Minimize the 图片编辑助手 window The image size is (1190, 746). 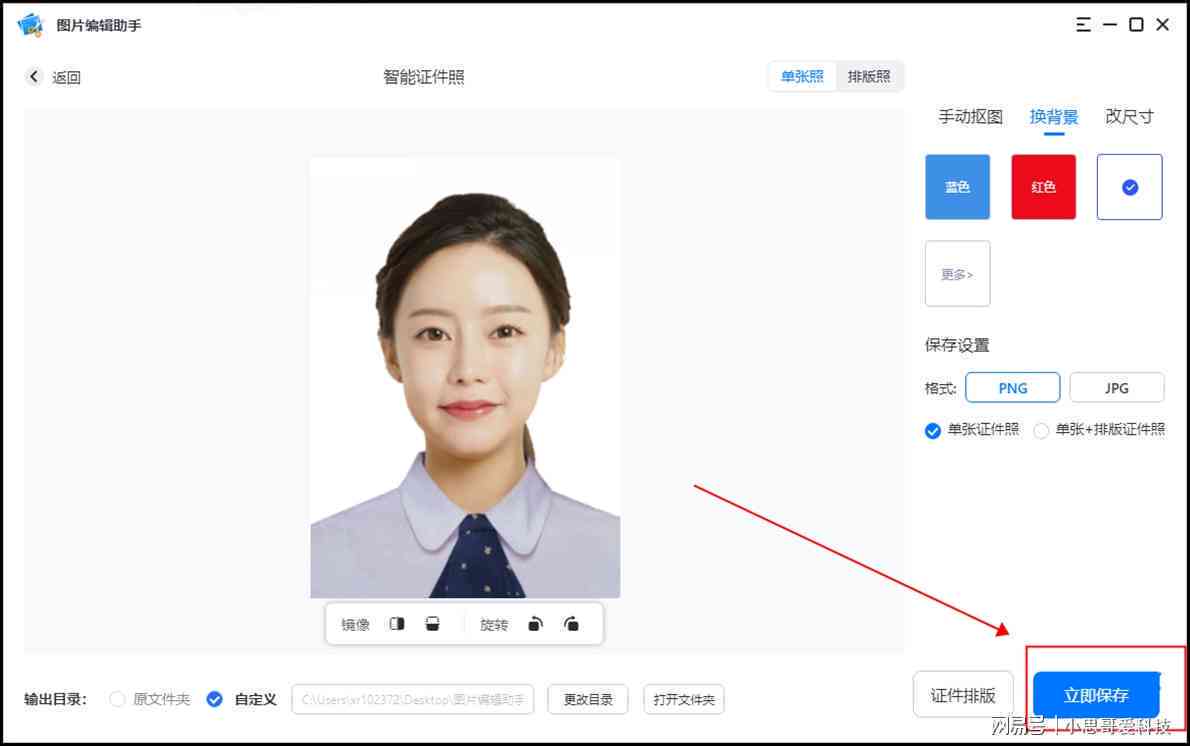[1110, 25]
